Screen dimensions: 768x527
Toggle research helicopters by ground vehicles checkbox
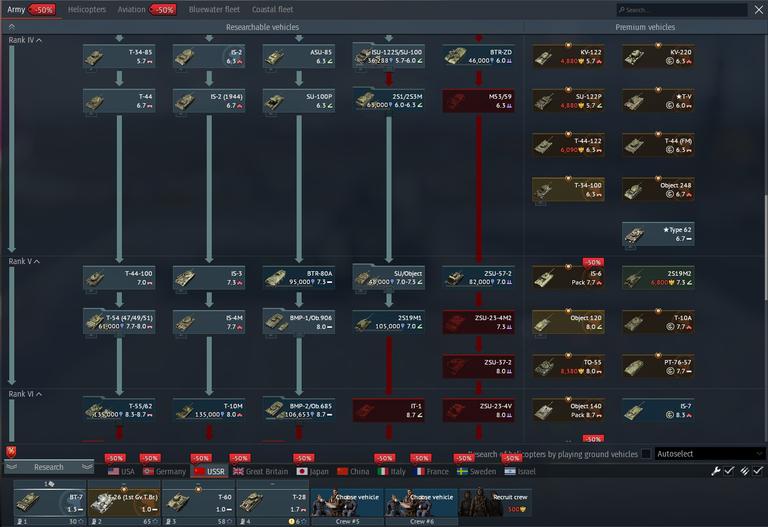point(646,454)
